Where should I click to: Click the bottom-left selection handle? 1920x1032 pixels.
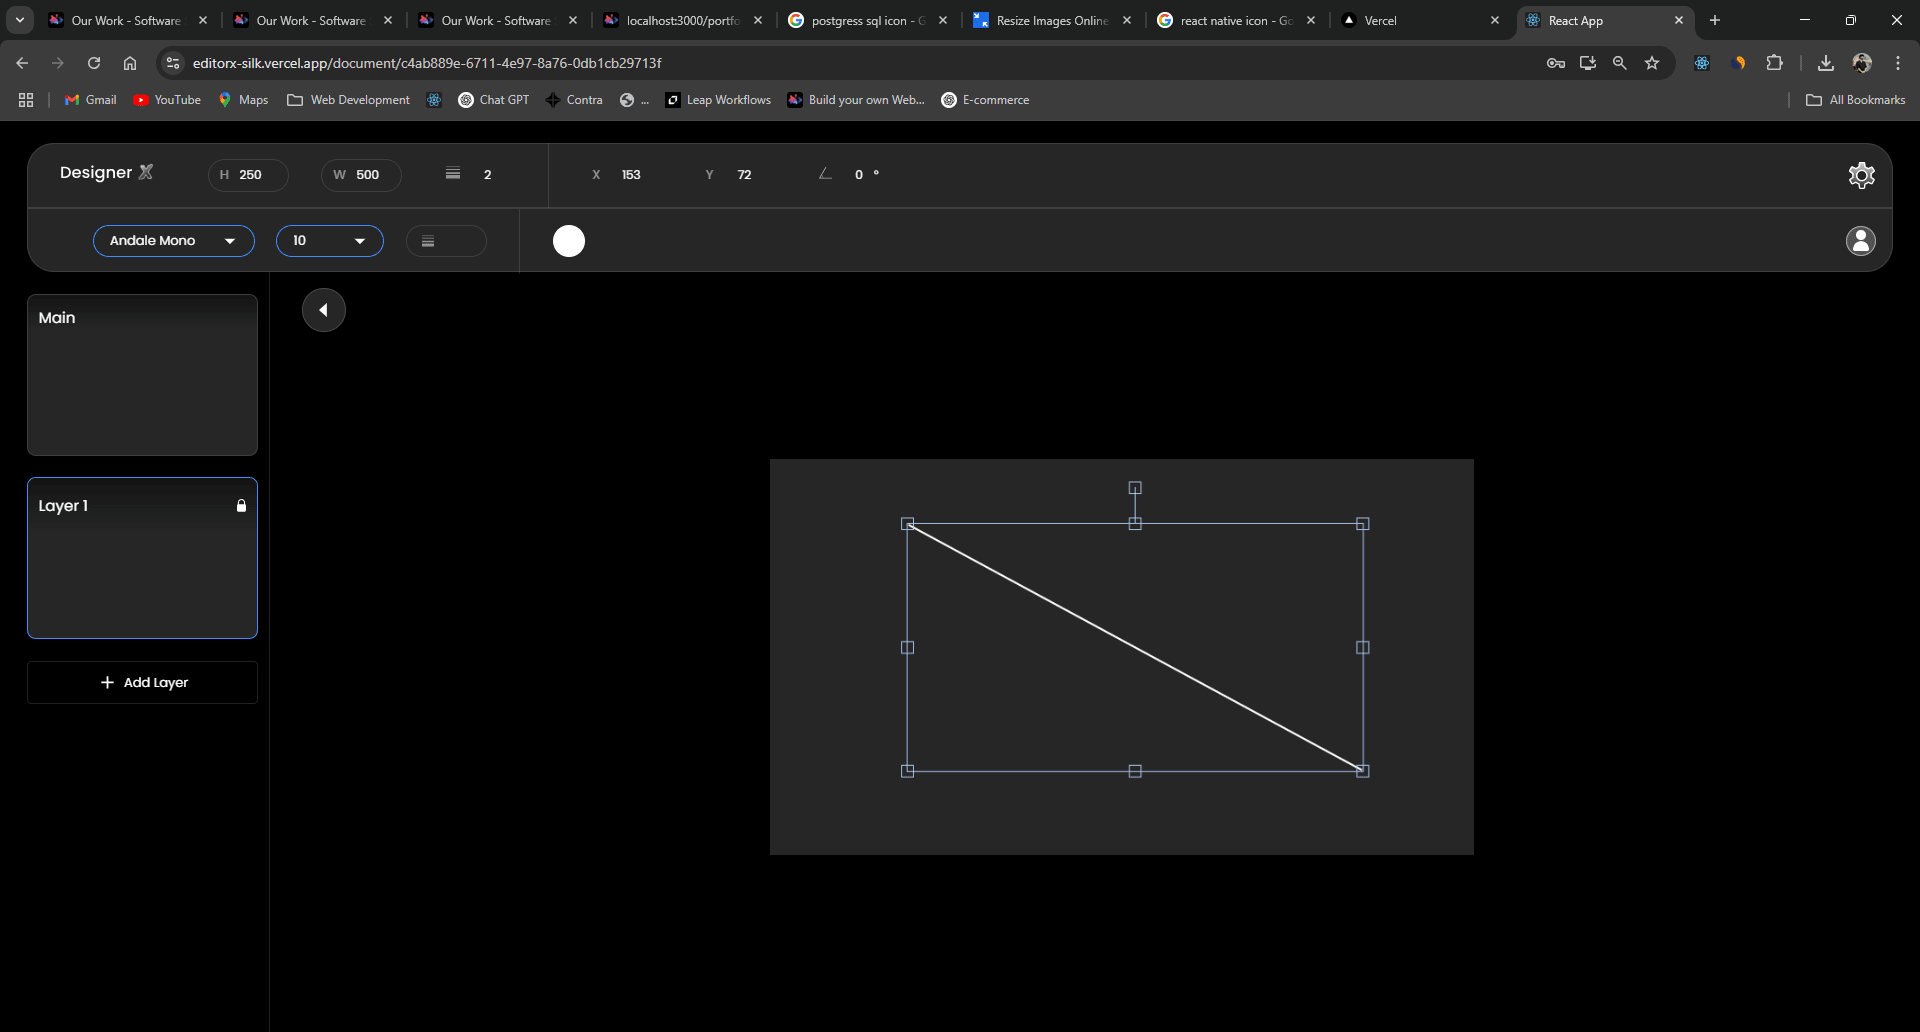908,771
